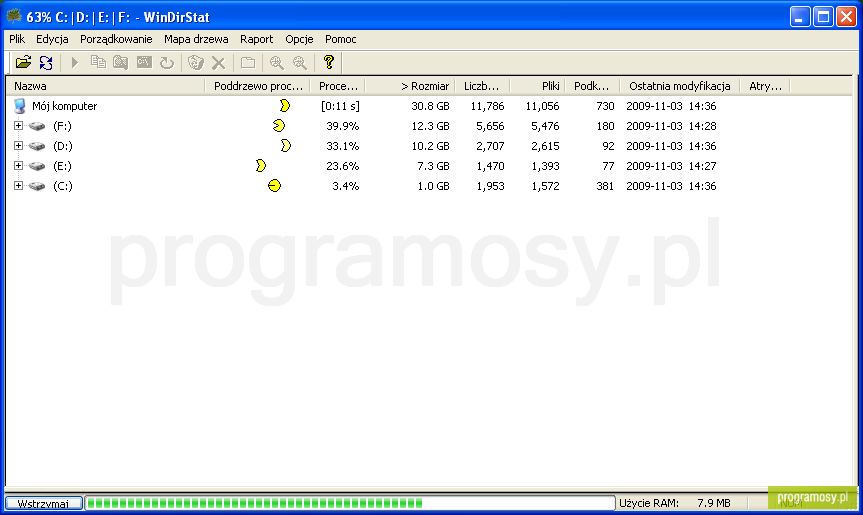Click the Command prompt here toolbar icon

144,62
